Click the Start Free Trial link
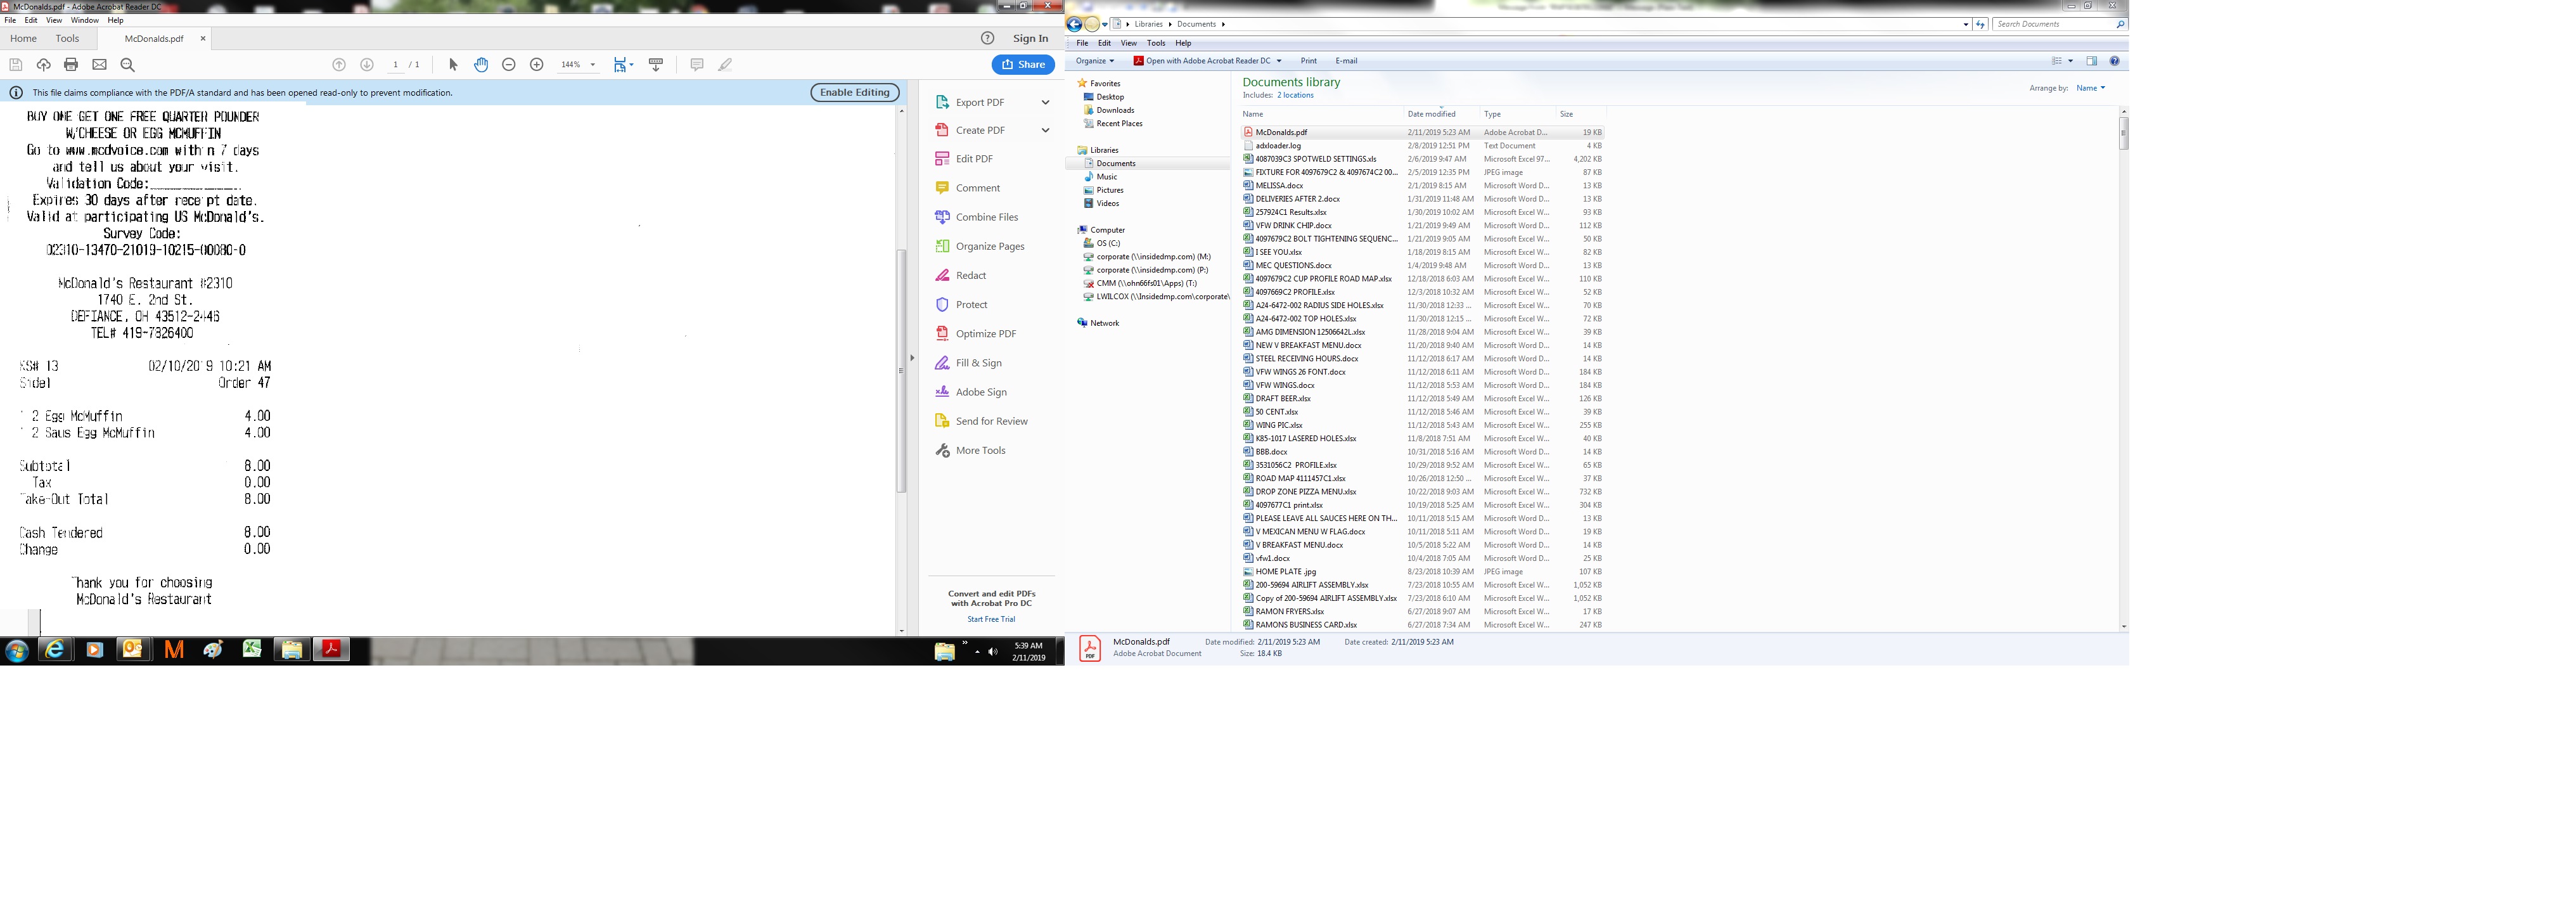The width and height of the screenshot is (2576, 914). pyautogui.click(x=991, y=619)
